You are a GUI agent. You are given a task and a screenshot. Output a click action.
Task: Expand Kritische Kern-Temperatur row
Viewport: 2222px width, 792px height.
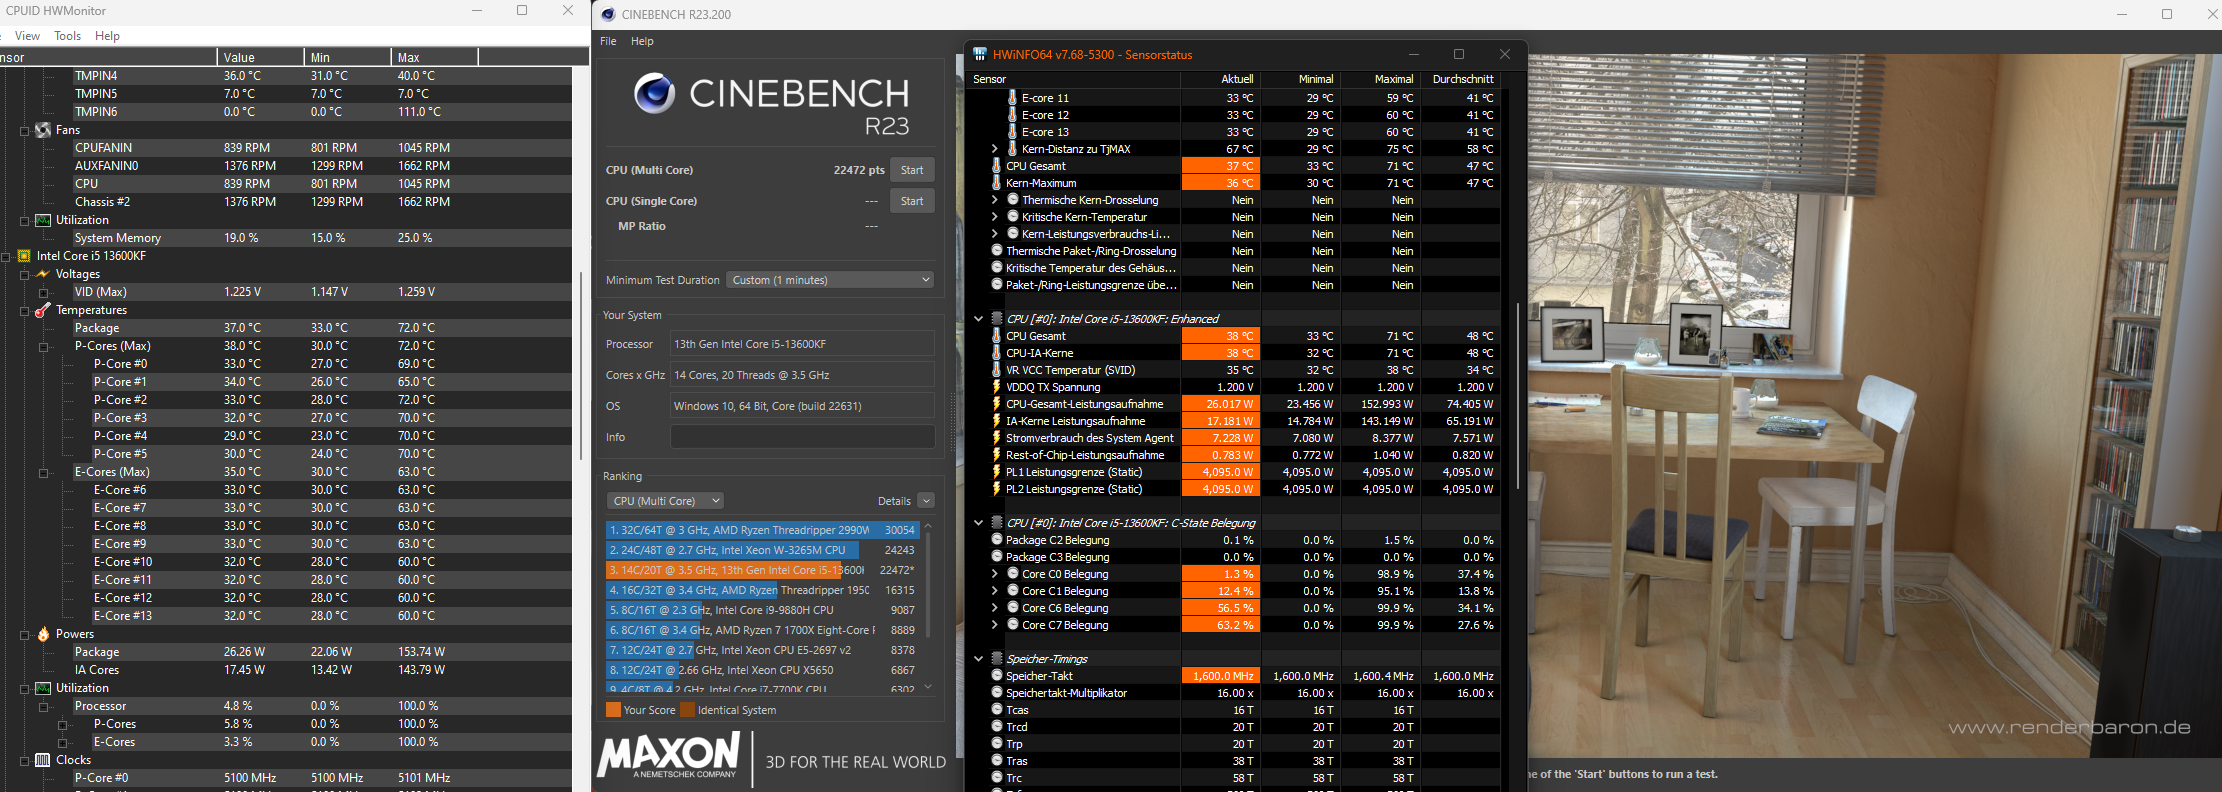point(994,217)
